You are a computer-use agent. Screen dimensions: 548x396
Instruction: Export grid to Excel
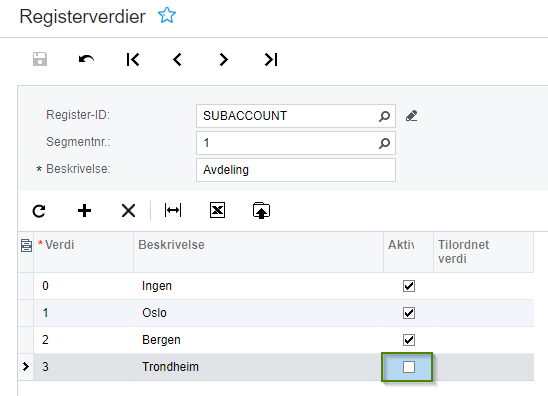click(217, 210)
